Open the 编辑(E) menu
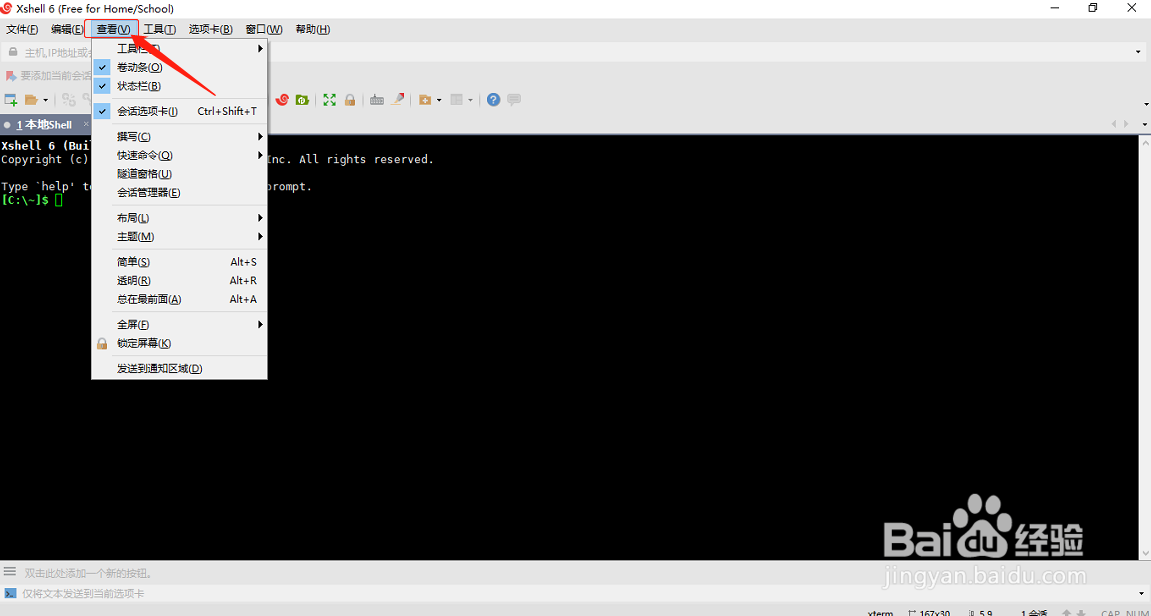This screenshot has height=616, width=1151. [x=67, y=29]
